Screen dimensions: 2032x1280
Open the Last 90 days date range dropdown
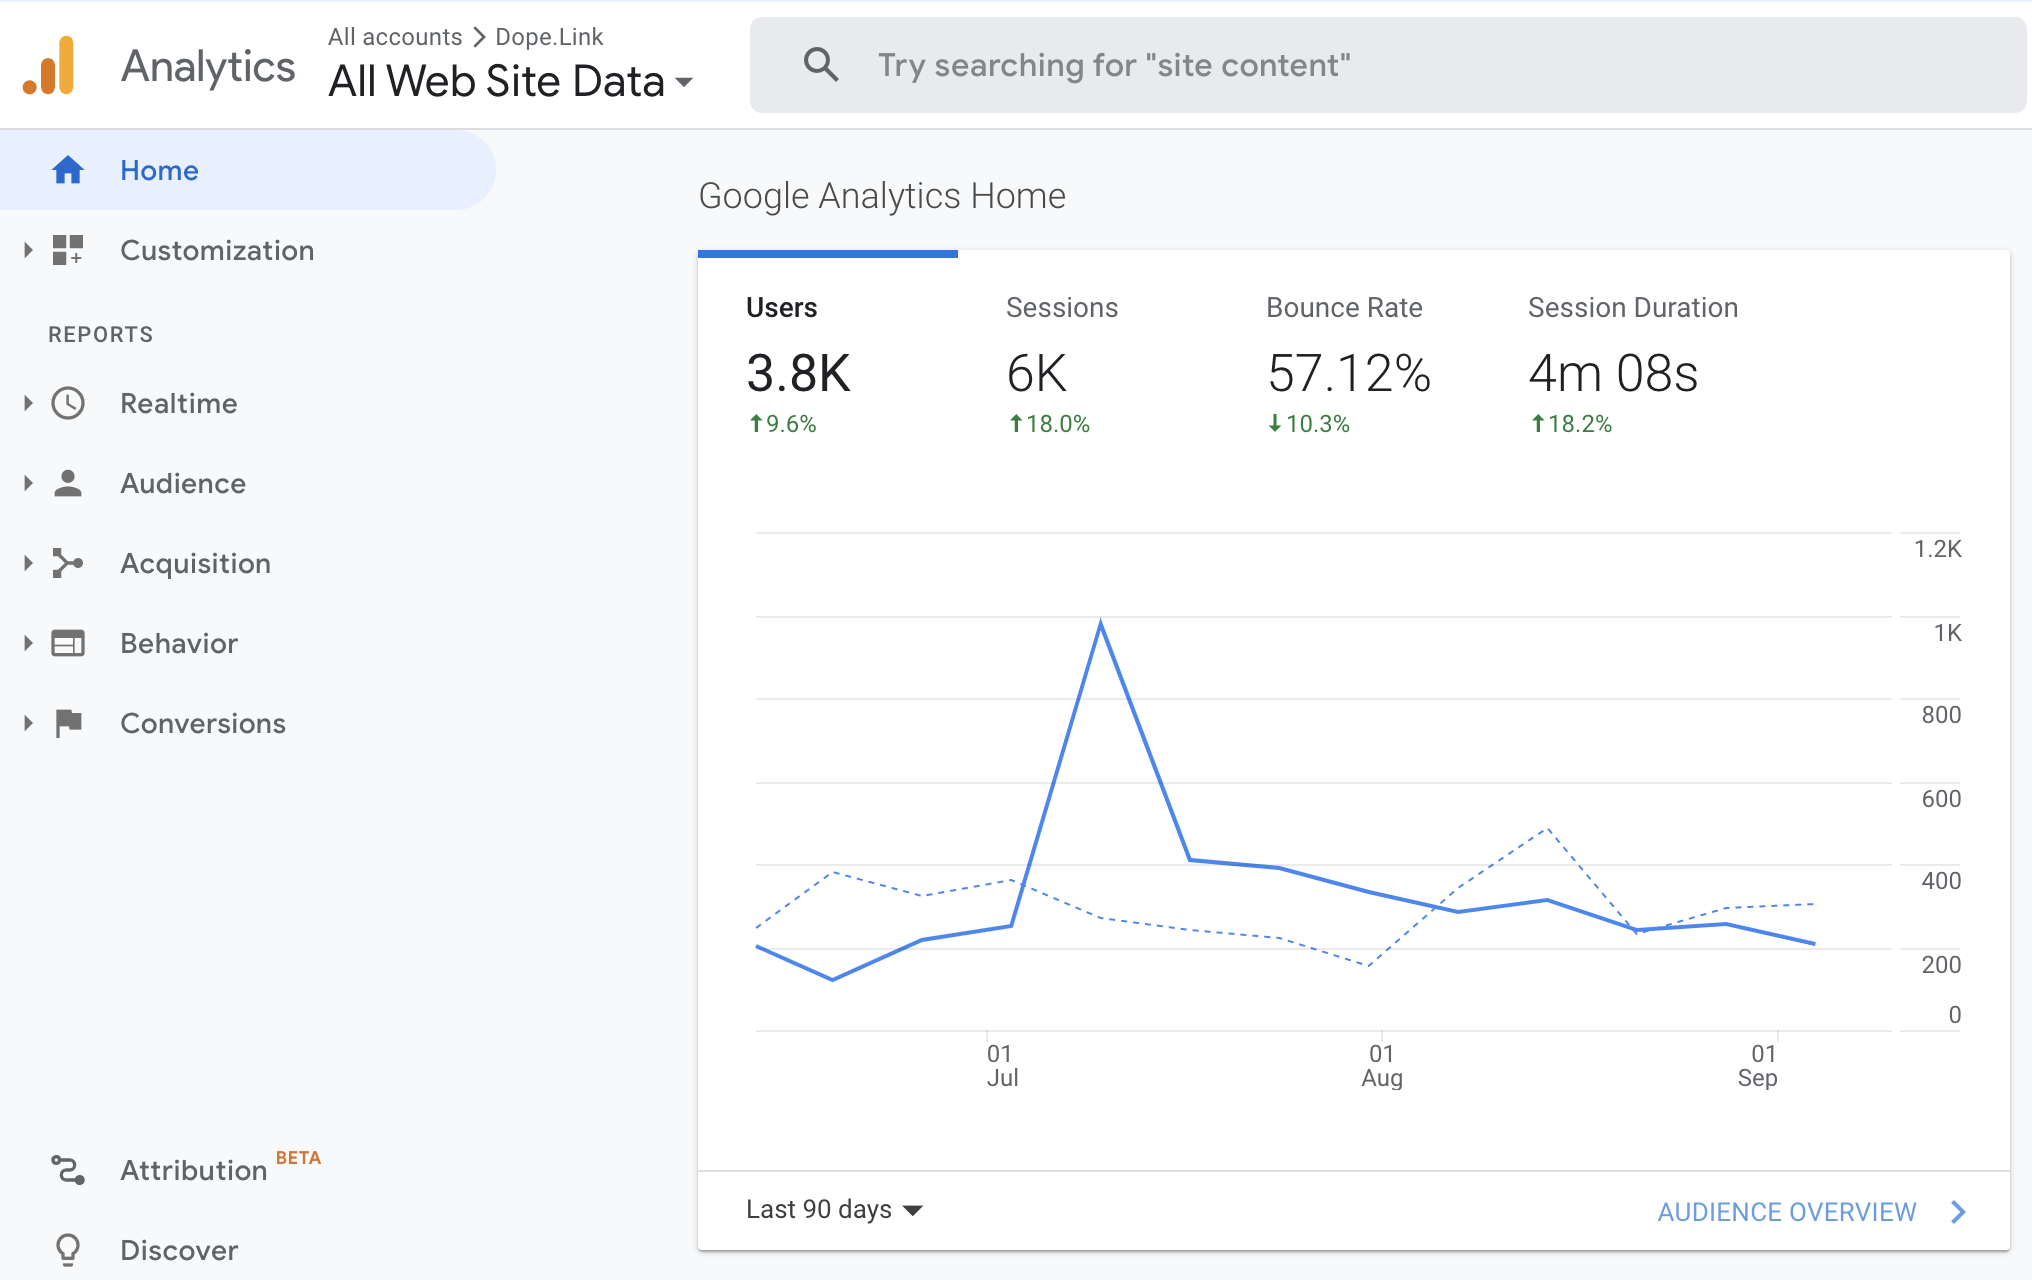click(834, 1210)
